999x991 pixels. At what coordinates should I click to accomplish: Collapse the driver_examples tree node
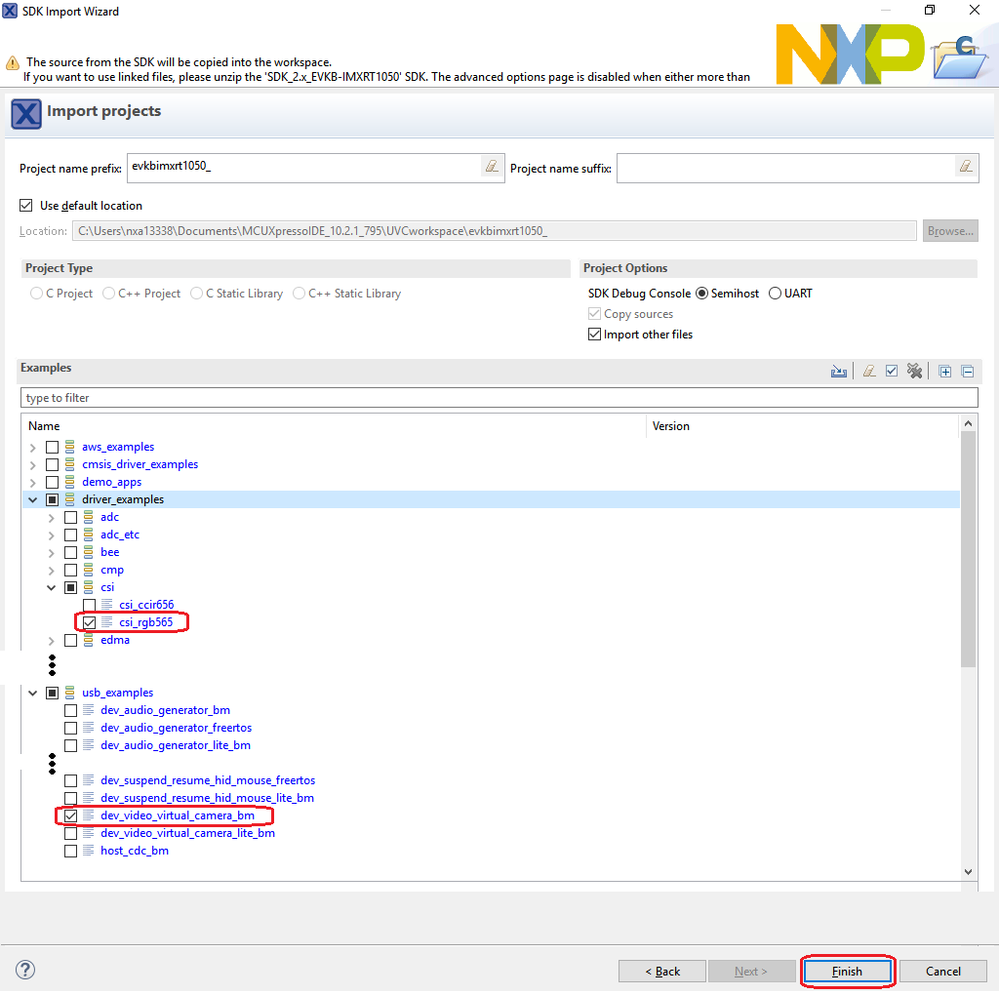tap(33, 500)
